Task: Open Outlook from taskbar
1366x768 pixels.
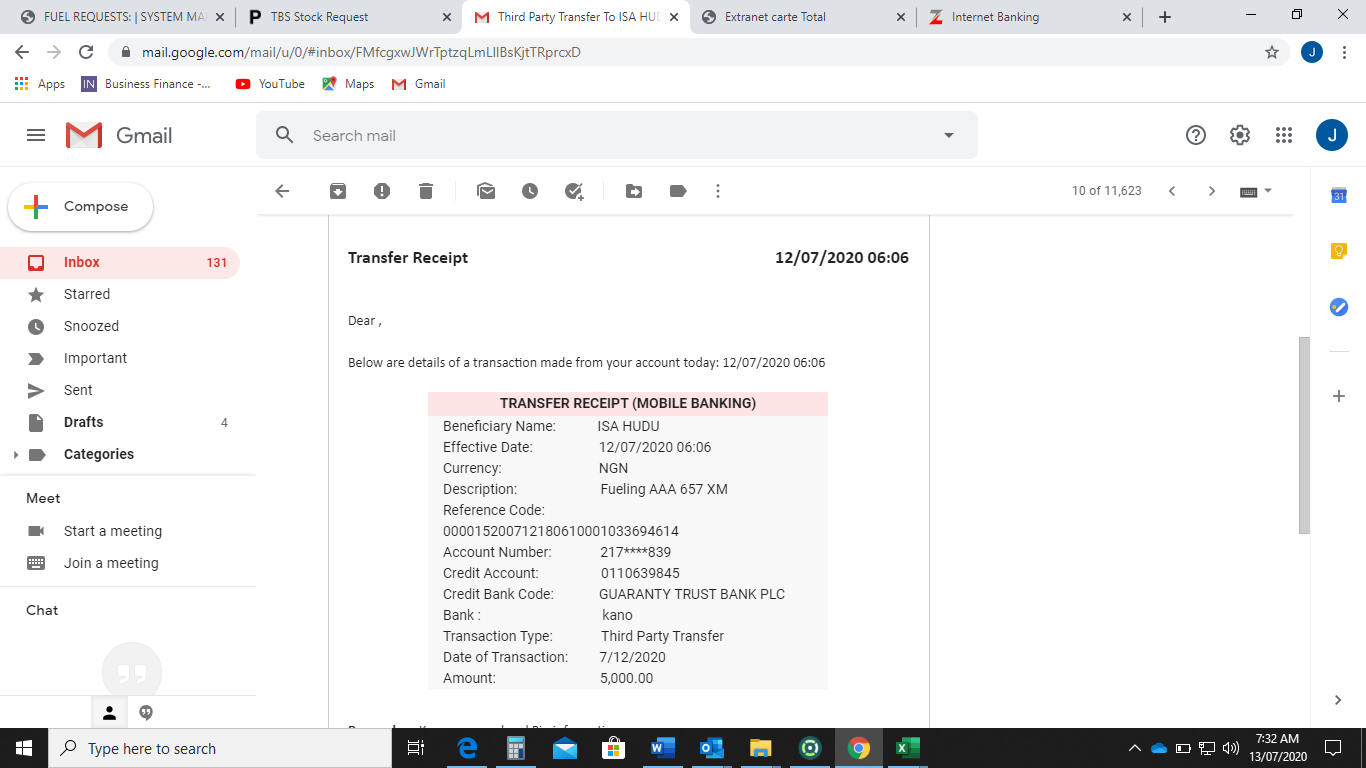Action: (711, 748)
